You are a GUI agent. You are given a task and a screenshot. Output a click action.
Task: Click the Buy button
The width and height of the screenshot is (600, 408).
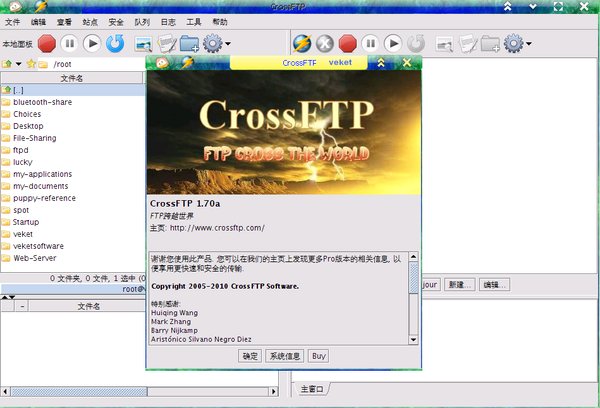(x=318, y=356)
